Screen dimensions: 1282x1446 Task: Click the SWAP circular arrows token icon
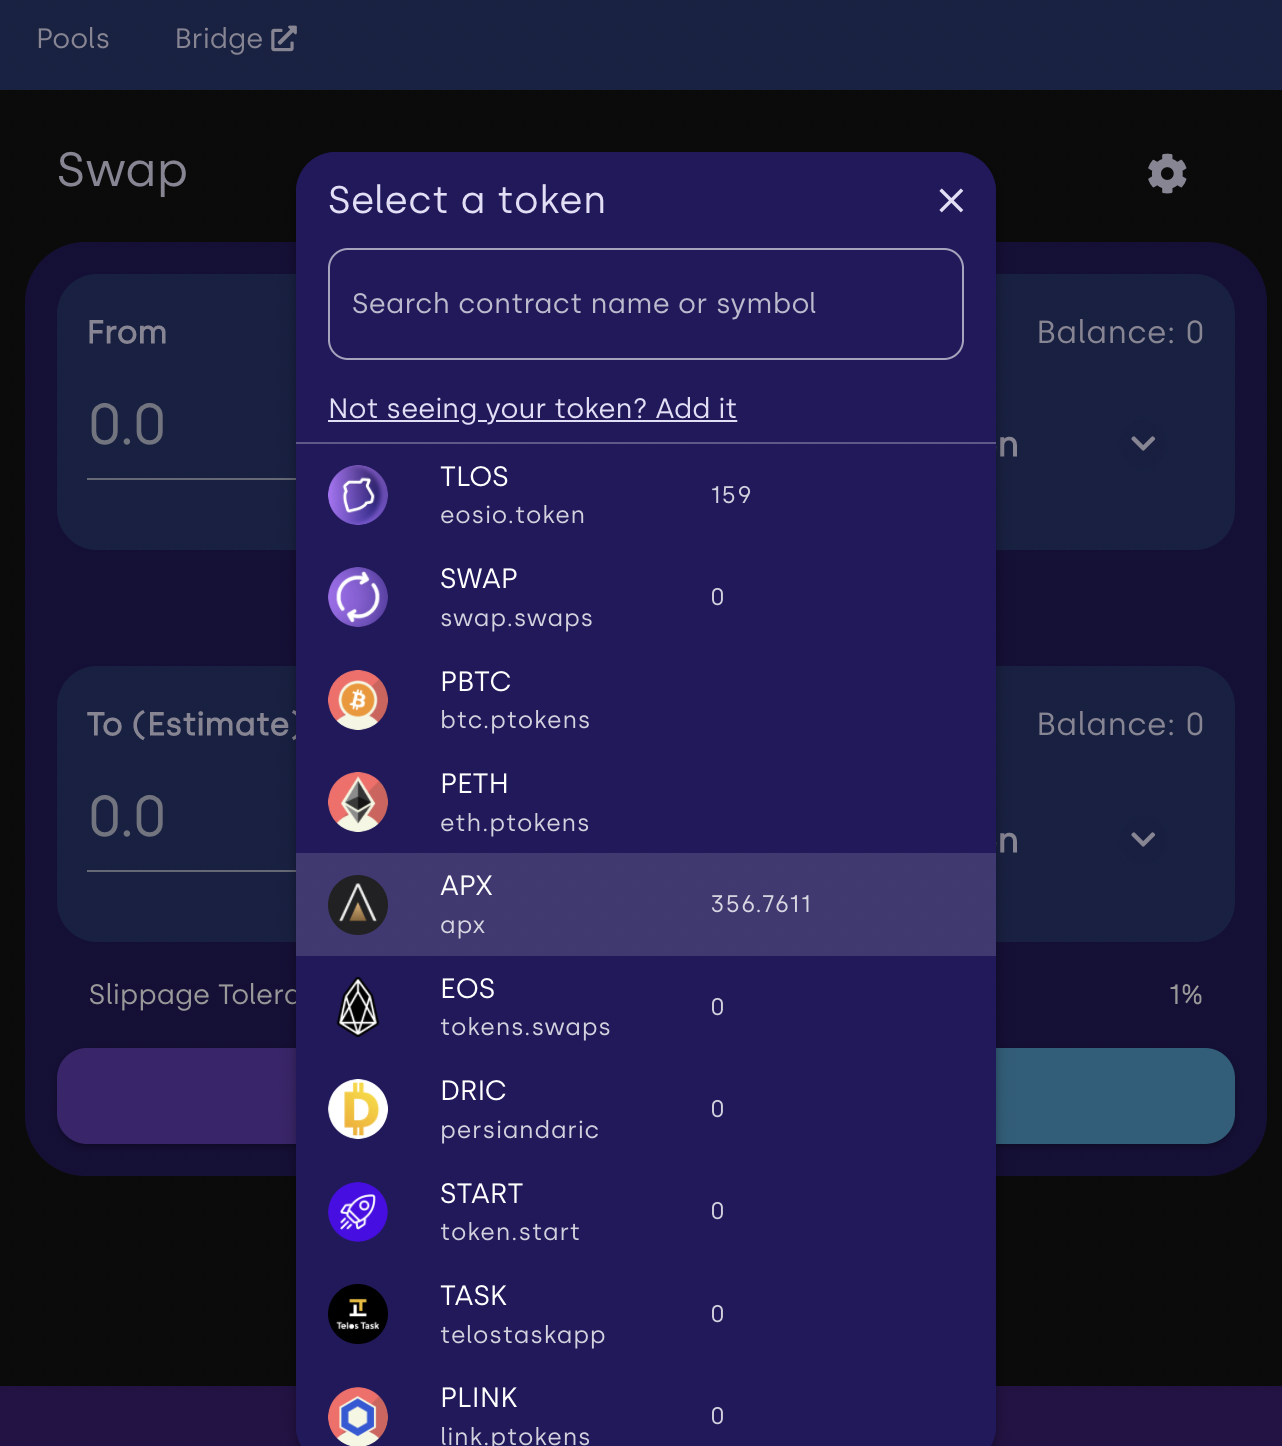(x=358, y=597)
